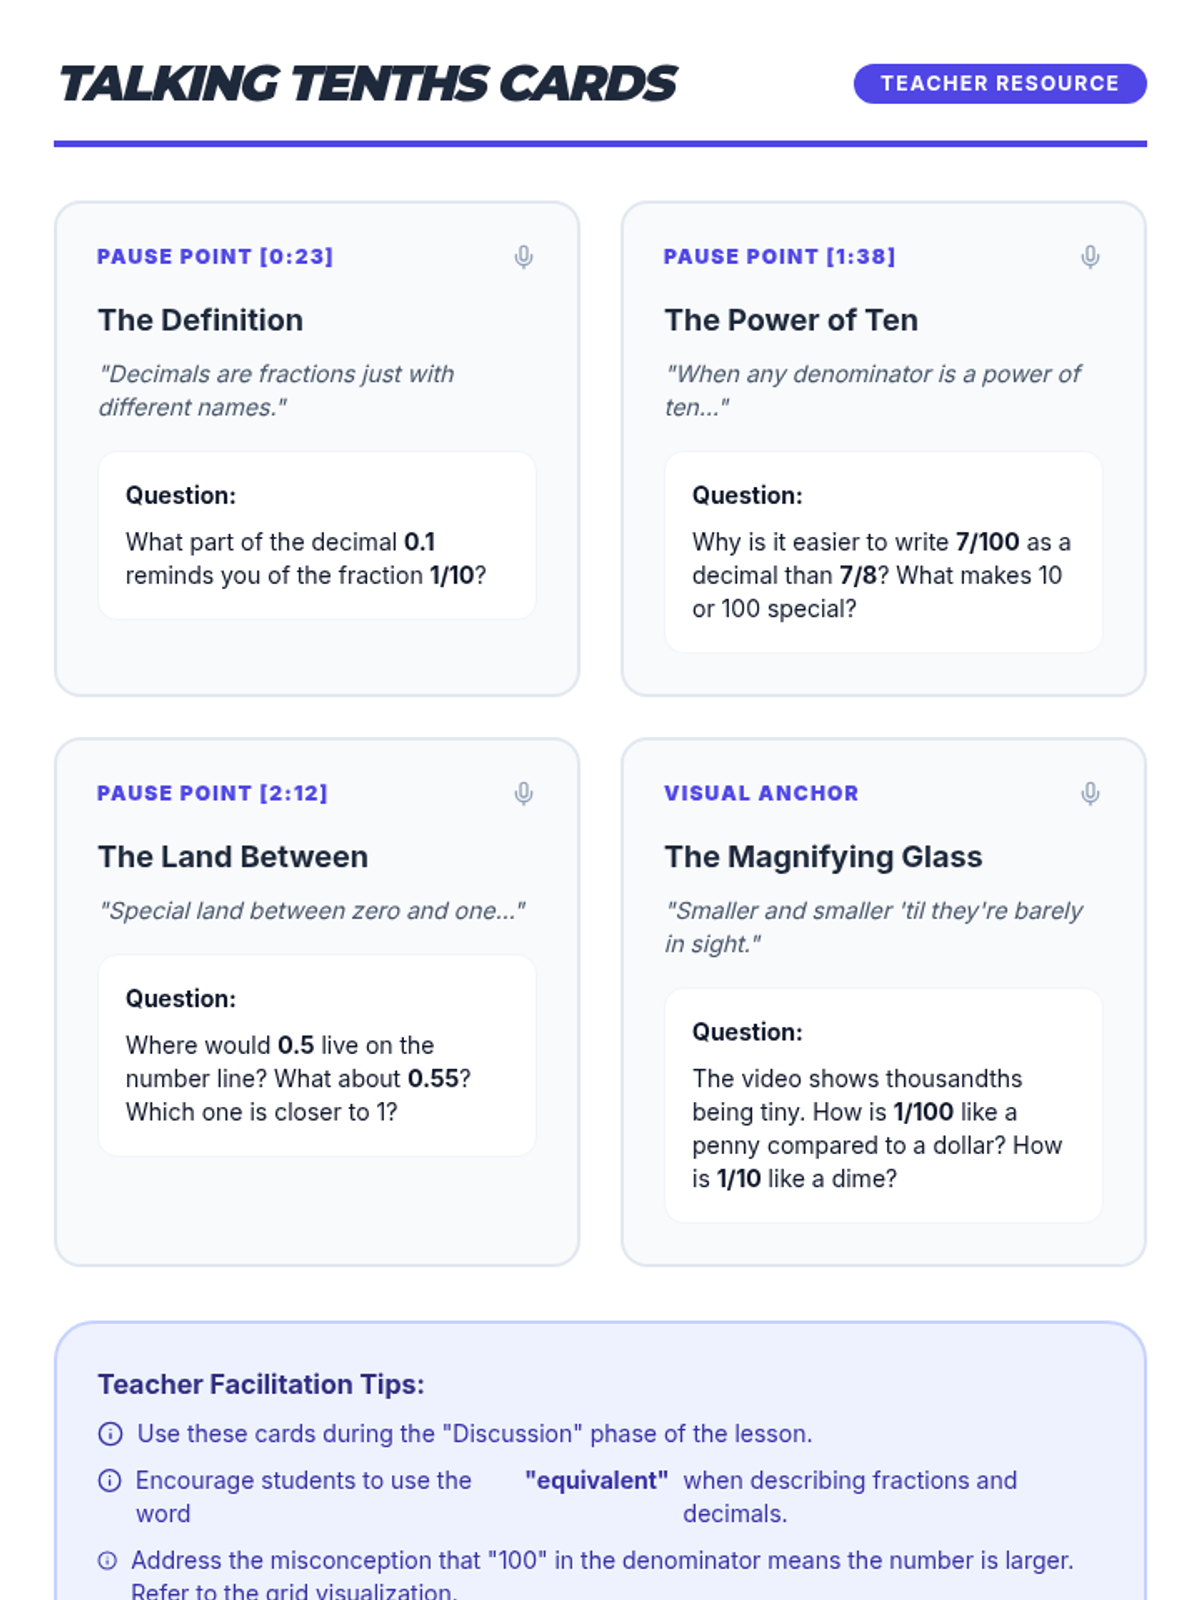Open The Definition card title
Image resolution: width=1200 pixels, height=1600 pixels.
[x=200, y=320]
